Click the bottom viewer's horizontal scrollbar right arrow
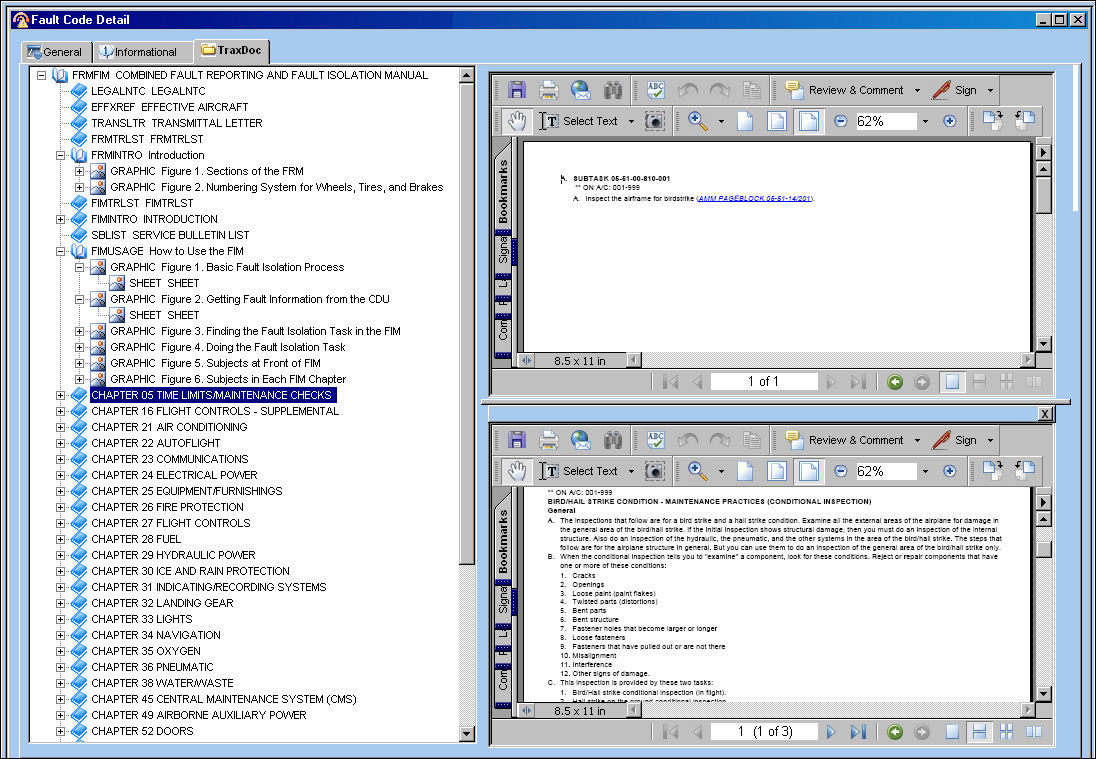This screenshot has width=1096, height=759. click(x=1028, y=710)
